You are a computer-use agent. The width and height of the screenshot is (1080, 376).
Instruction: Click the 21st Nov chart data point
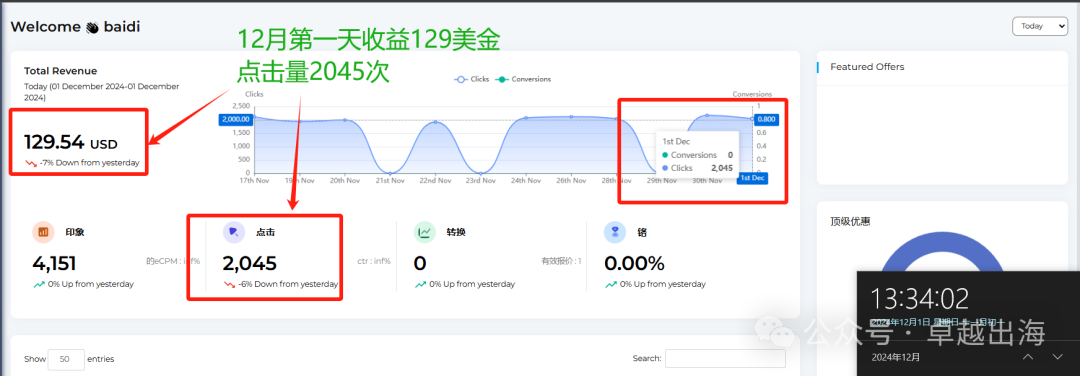pos(391,173)
